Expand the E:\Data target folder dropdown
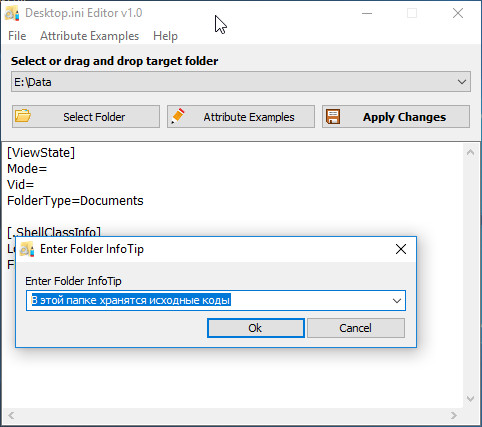The width and height of the screenshot is (482, 427). click(x=462, y=82)
